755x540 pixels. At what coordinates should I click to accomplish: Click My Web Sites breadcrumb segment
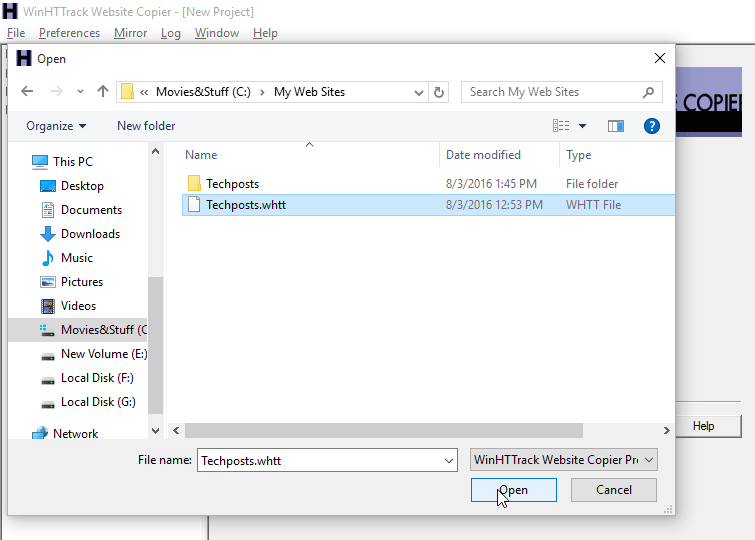point(309,92)
